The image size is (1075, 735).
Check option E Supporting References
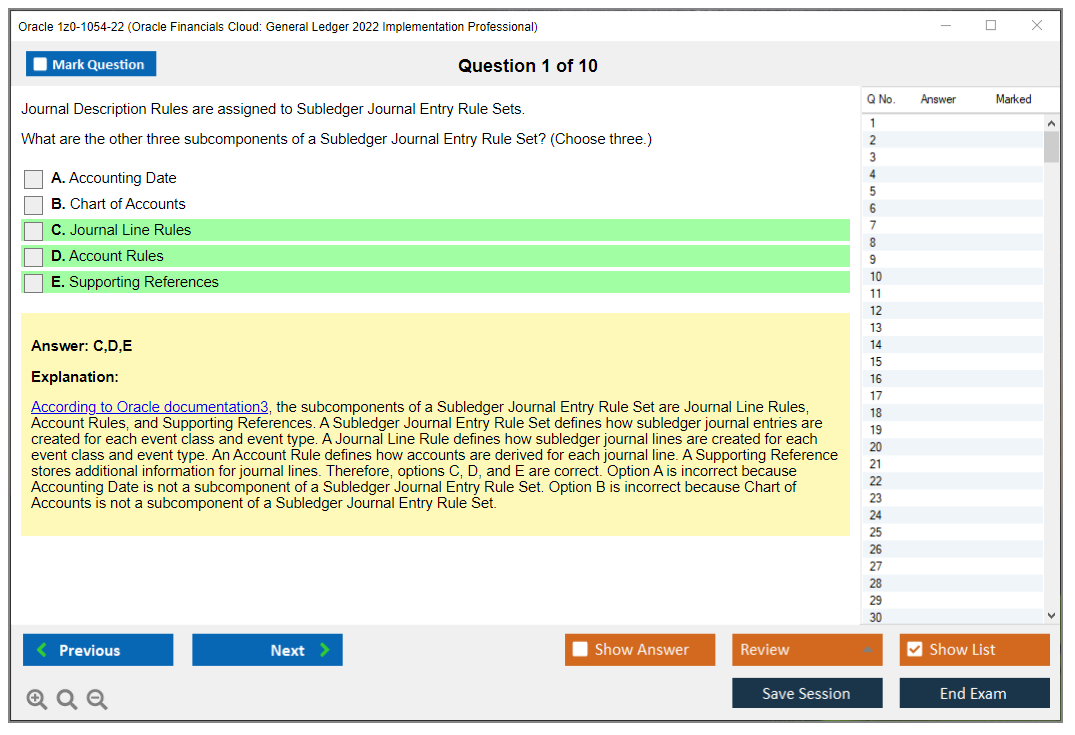[x=34, y=283]
